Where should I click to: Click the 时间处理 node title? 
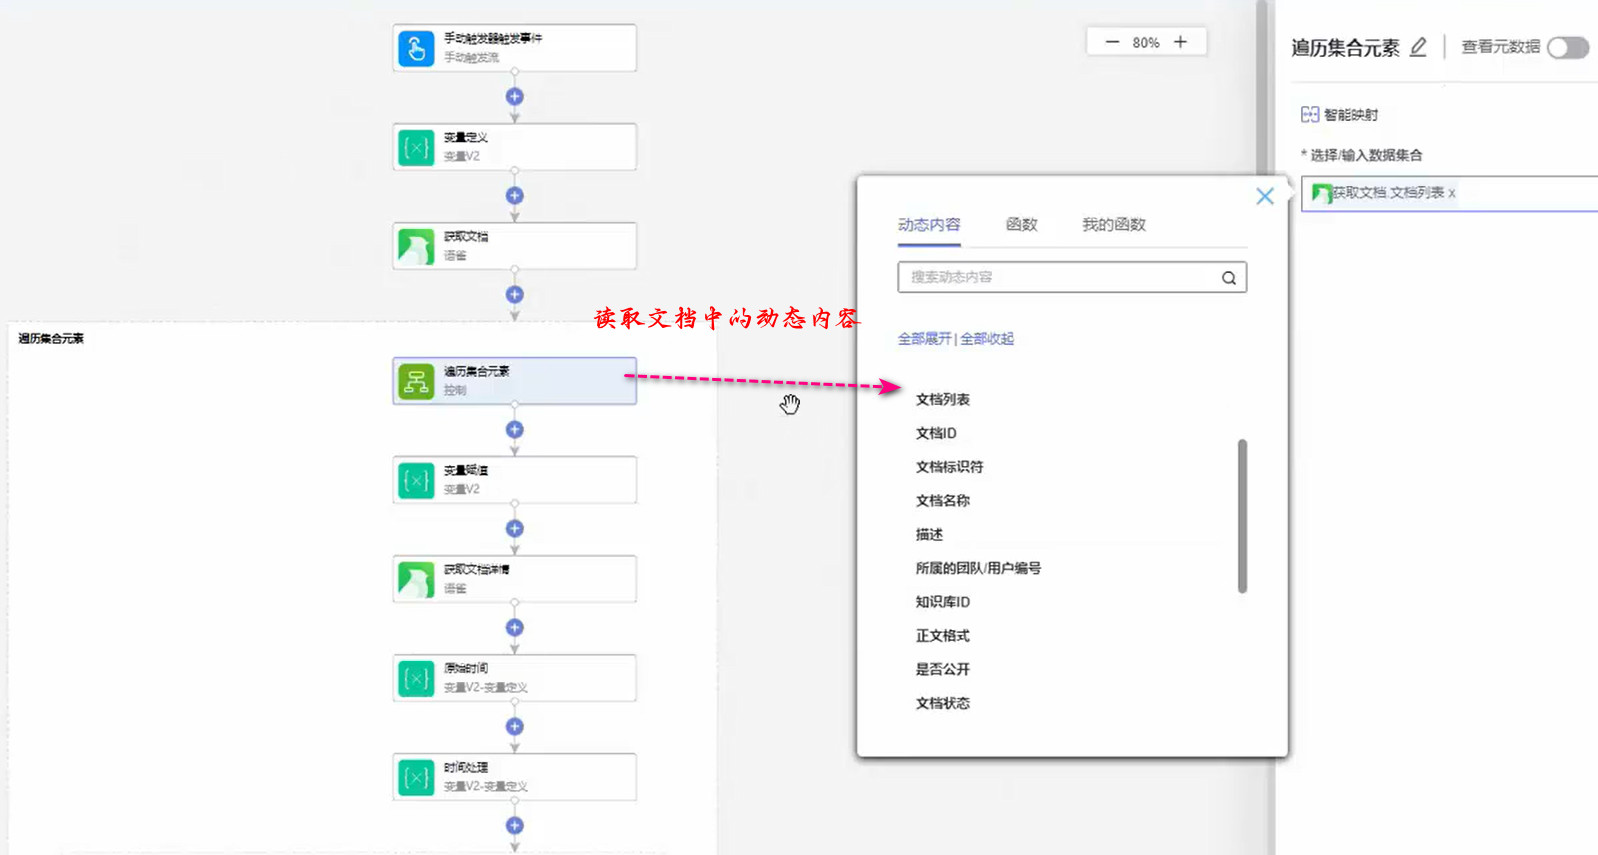pos(466,767)
